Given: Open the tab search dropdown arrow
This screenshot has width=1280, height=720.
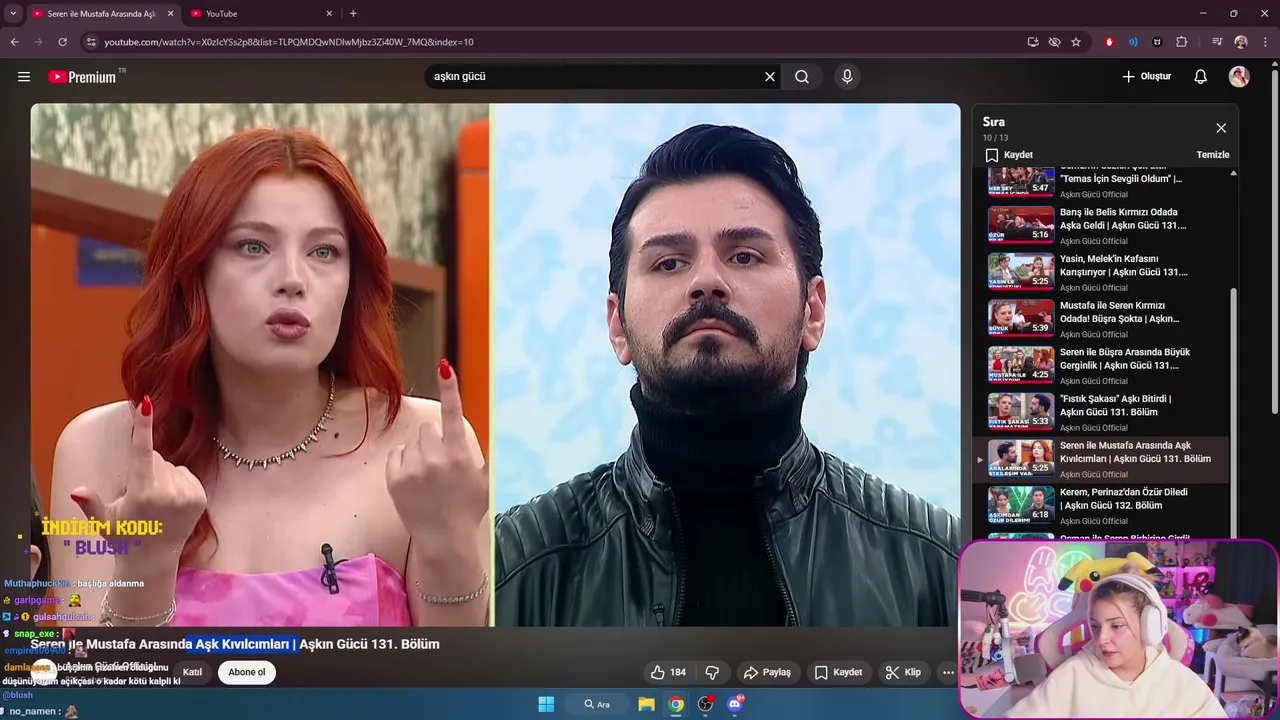Looking at the screenshot, I should (13, 14).
